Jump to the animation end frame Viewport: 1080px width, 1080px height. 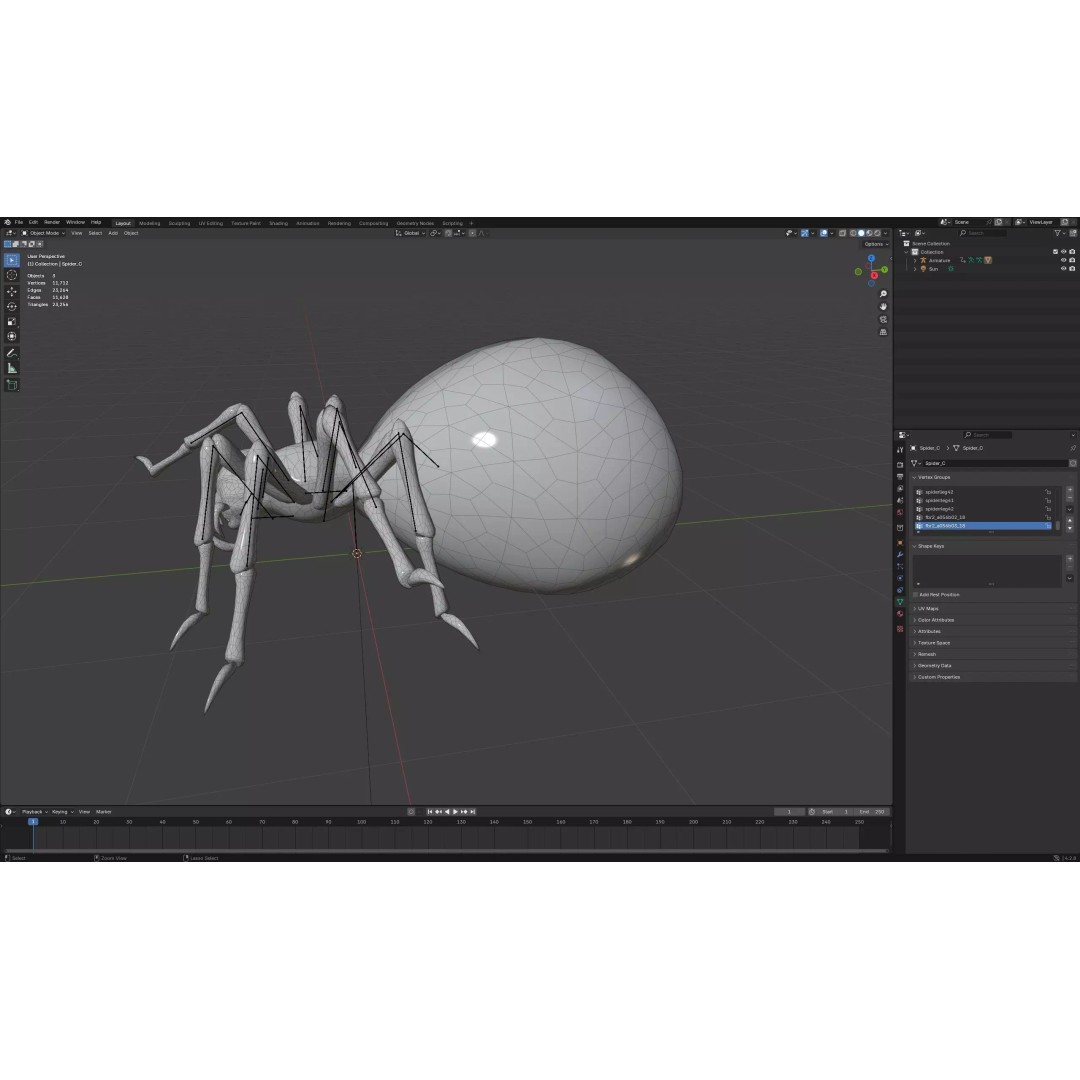pos(472,812)
